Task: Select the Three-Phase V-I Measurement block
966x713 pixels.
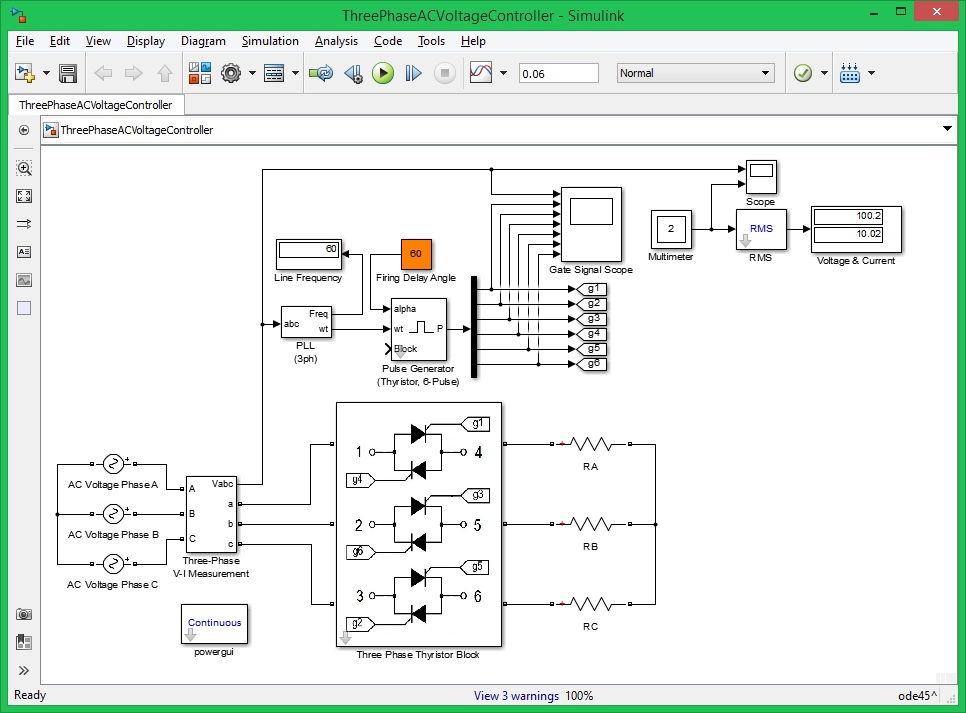Action: click(211, 515)
